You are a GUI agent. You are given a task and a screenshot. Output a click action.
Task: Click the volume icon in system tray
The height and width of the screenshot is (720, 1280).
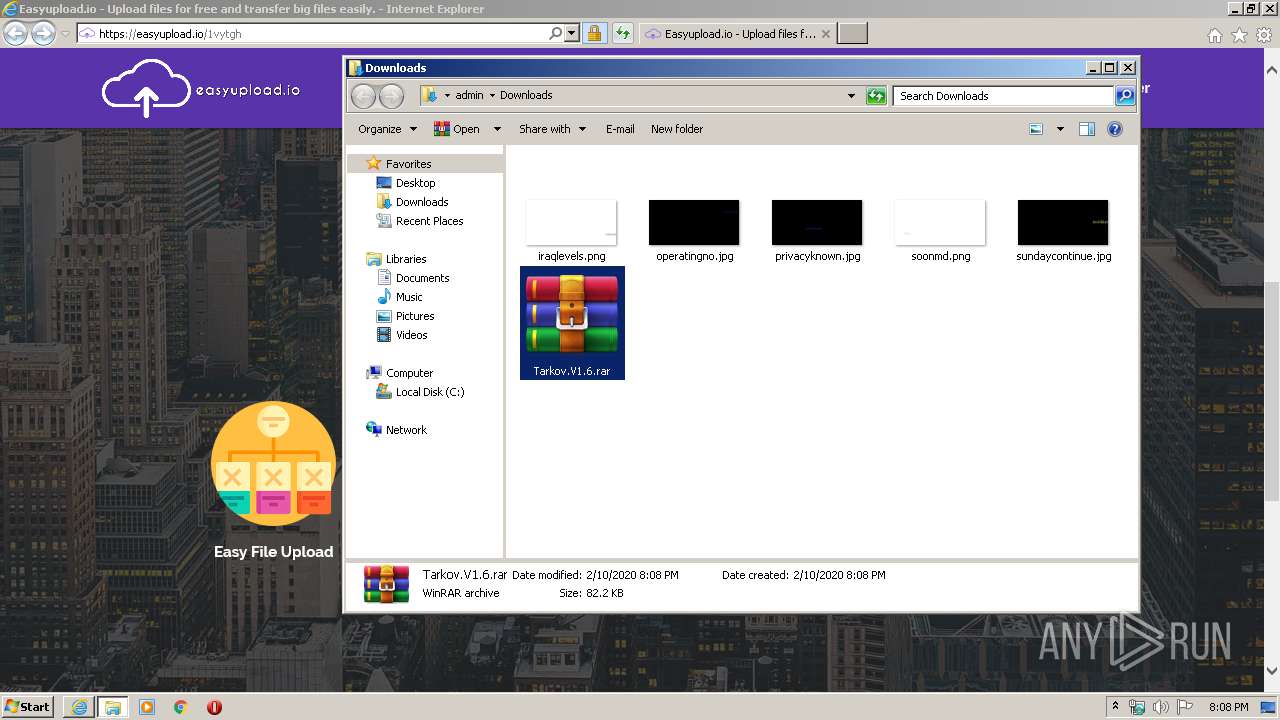[x=1161, y=707]
